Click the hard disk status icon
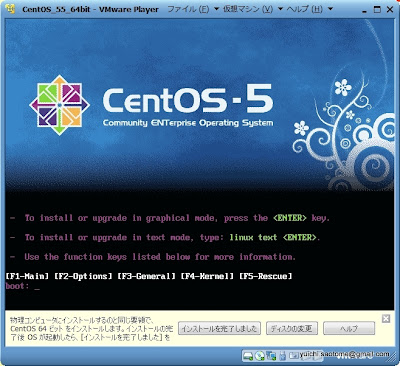This screenshot has height=366, width=400. click(248, 356)
